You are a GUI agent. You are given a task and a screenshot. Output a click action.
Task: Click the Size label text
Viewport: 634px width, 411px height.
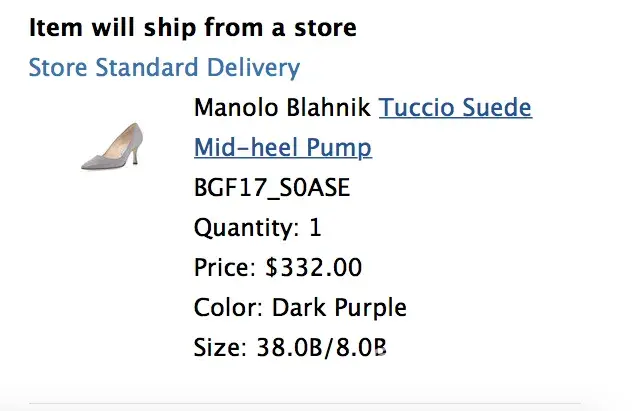219,348
